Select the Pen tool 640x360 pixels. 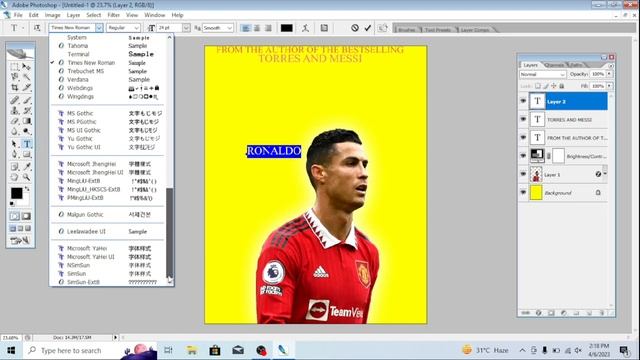click(x=14, y=154)
